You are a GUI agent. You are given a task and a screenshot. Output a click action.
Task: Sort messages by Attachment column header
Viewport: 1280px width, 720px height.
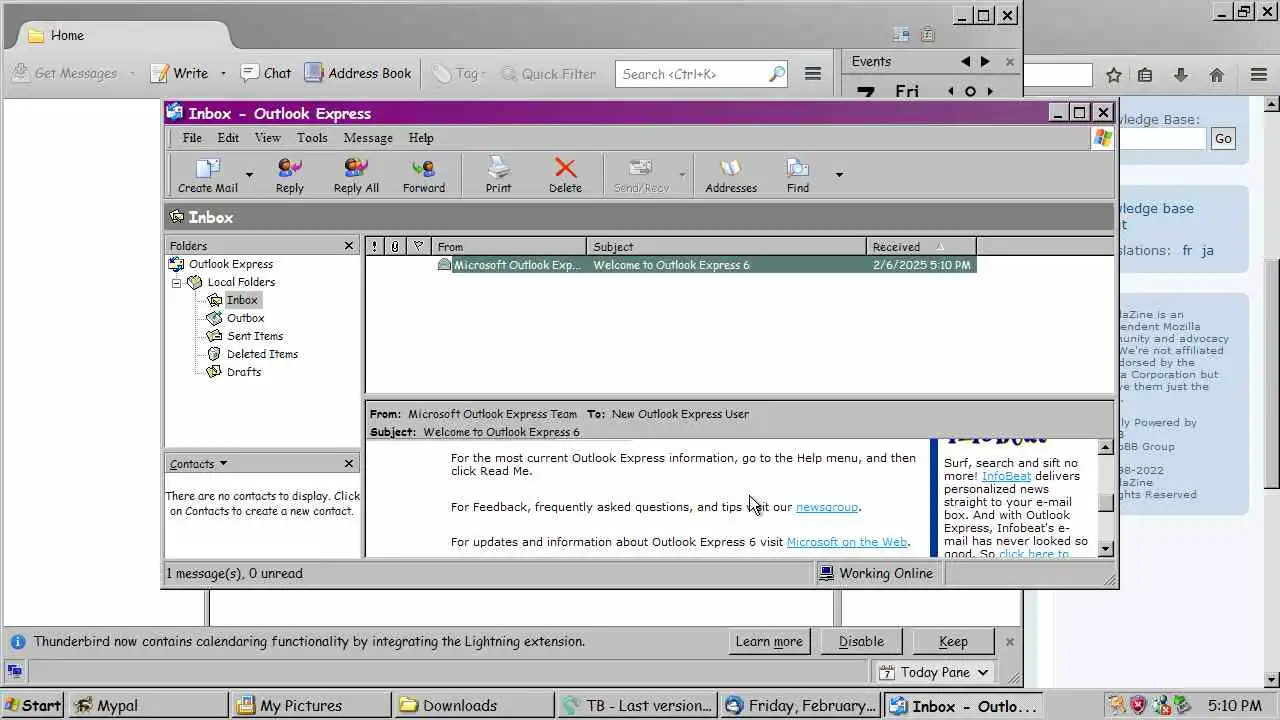(x=396, y=247)
